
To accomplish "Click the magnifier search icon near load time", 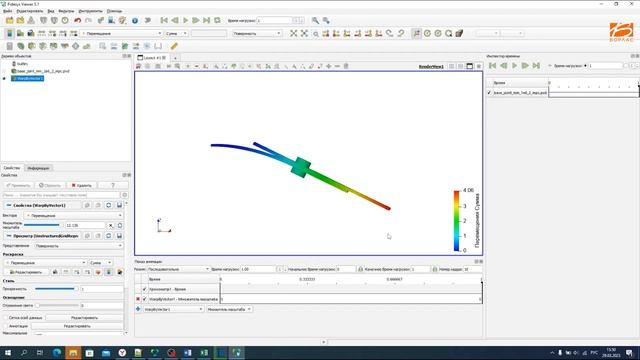I will 316,20.
